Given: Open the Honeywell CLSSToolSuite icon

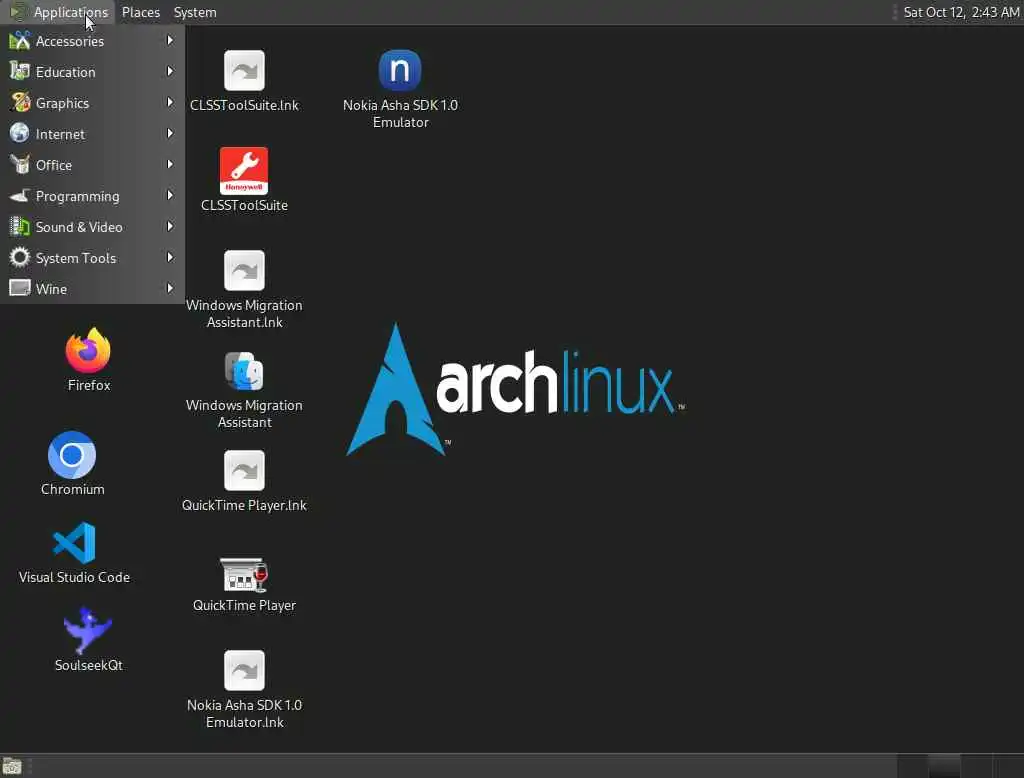Looking at the screenshot, I should click(x=244, y=170).
